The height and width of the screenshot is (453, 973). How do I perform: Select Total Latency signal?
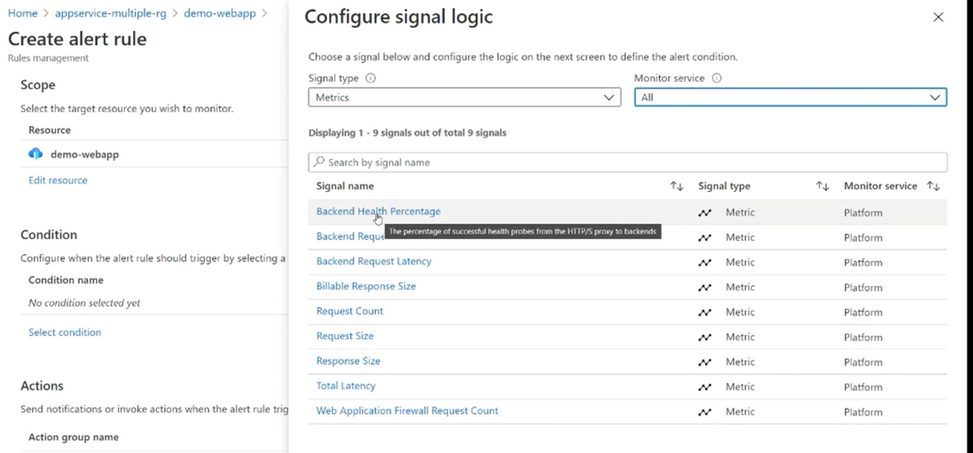[x=346, y=385]
